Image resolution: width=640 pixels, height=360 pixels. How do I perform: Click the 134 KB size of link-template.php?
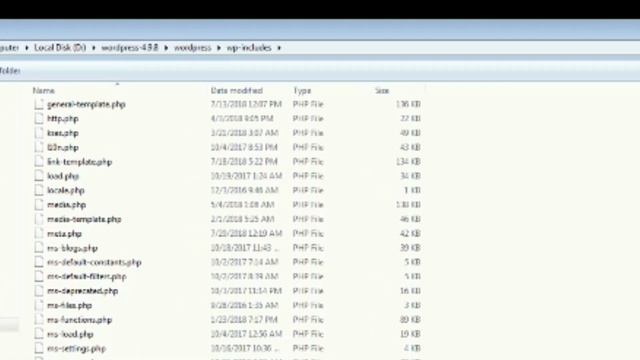408,162
